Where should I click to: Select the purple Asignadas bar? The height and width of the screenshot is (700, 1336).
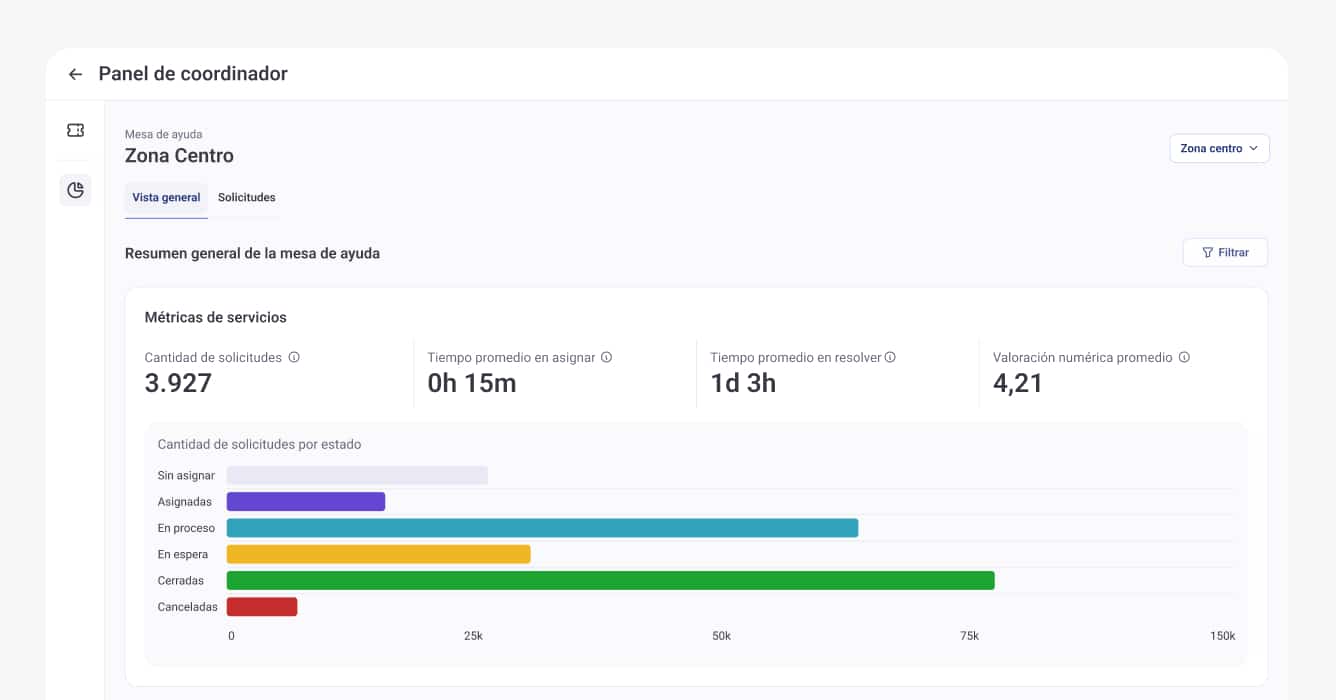[306, 502]
